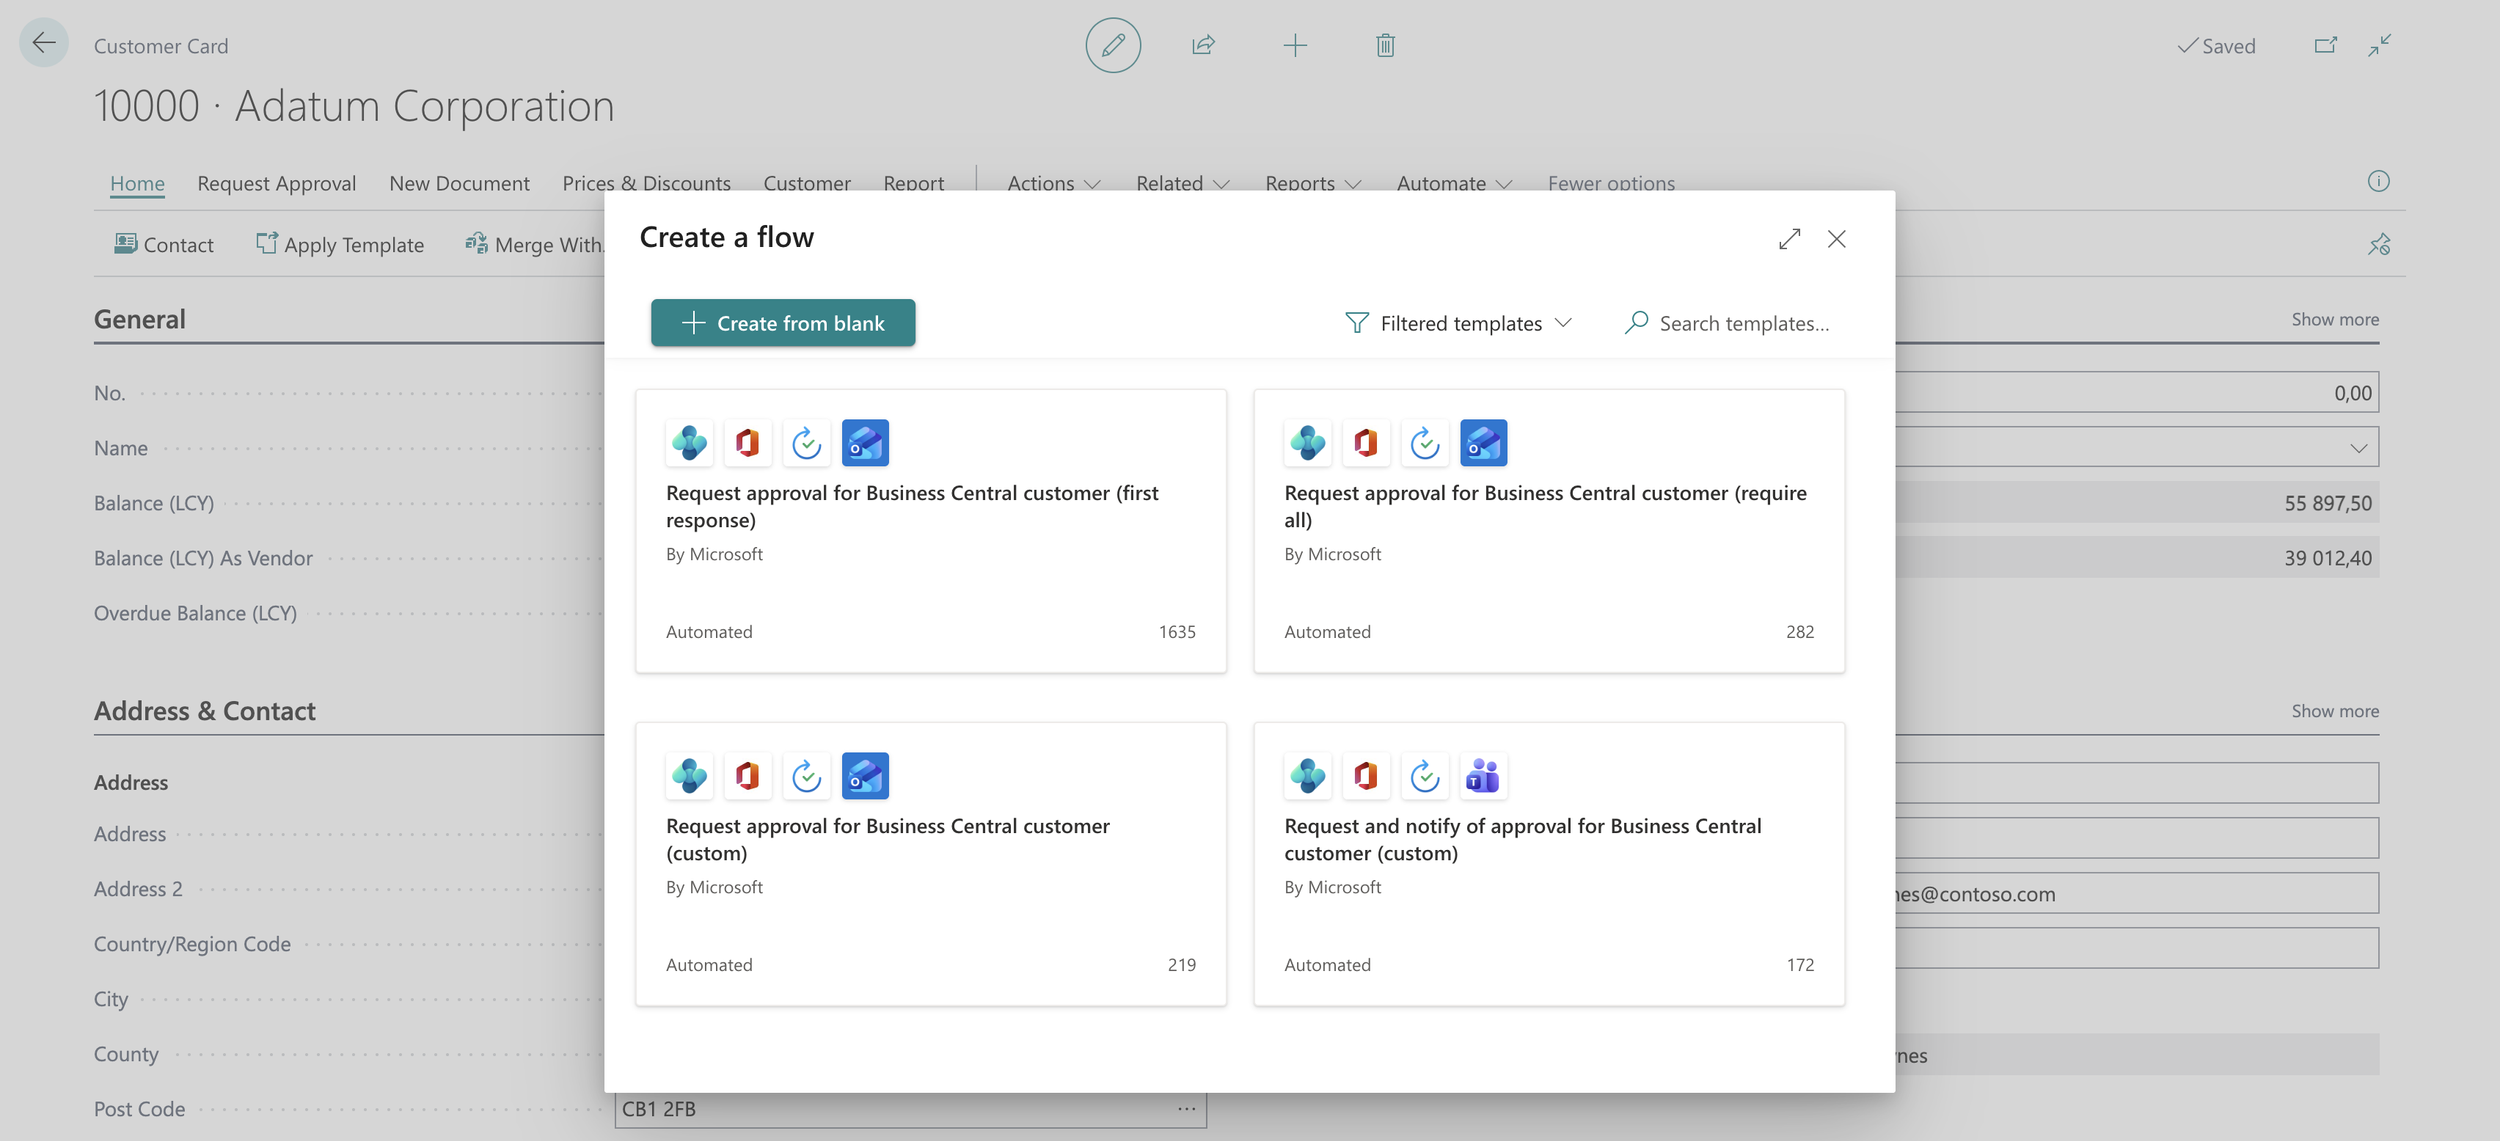Screen dimensions: 2500x1141
Task: Click the Merge With action
Action: coord(535,245)
